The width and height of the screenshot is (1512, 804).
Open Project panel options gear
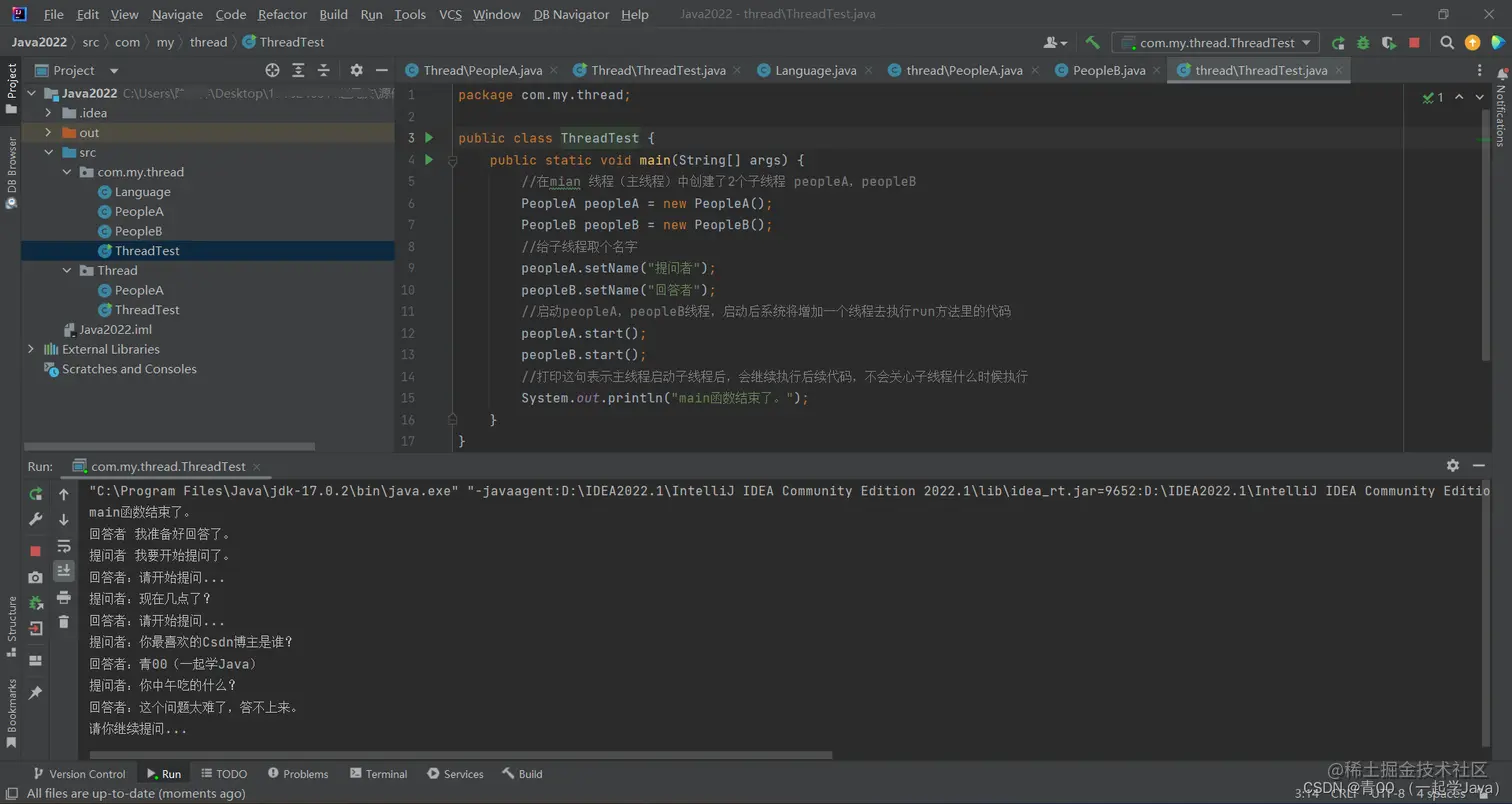coord(357,70)
